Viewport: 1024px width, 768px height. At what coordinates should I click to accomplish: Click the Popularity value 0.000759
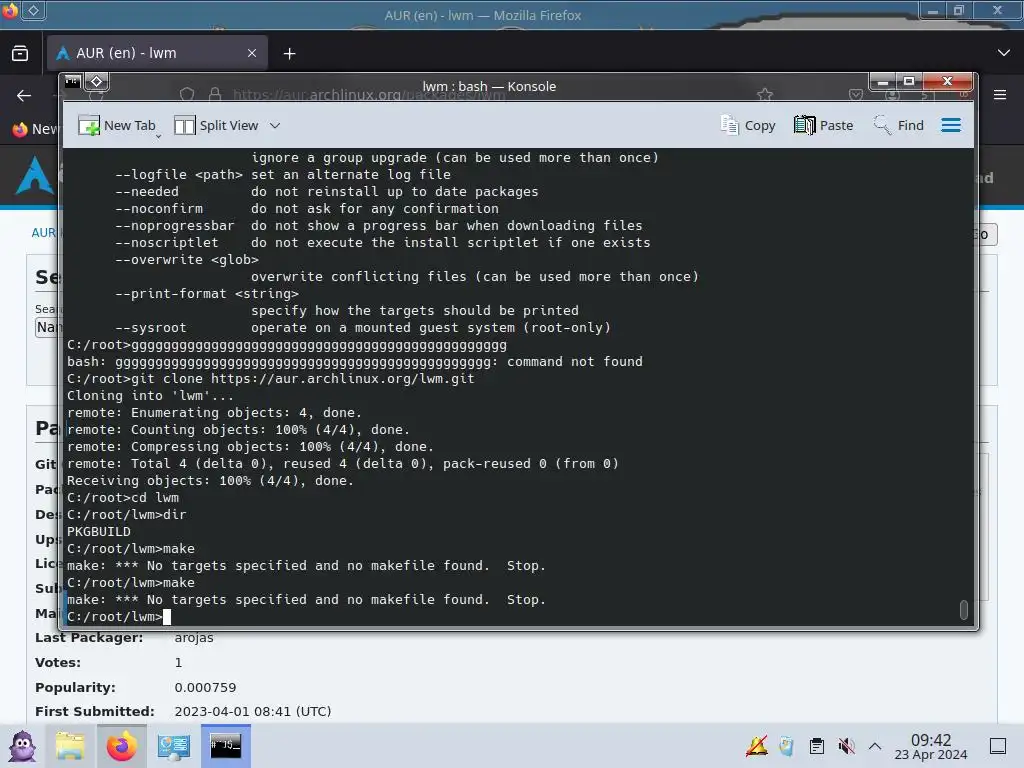205,687
